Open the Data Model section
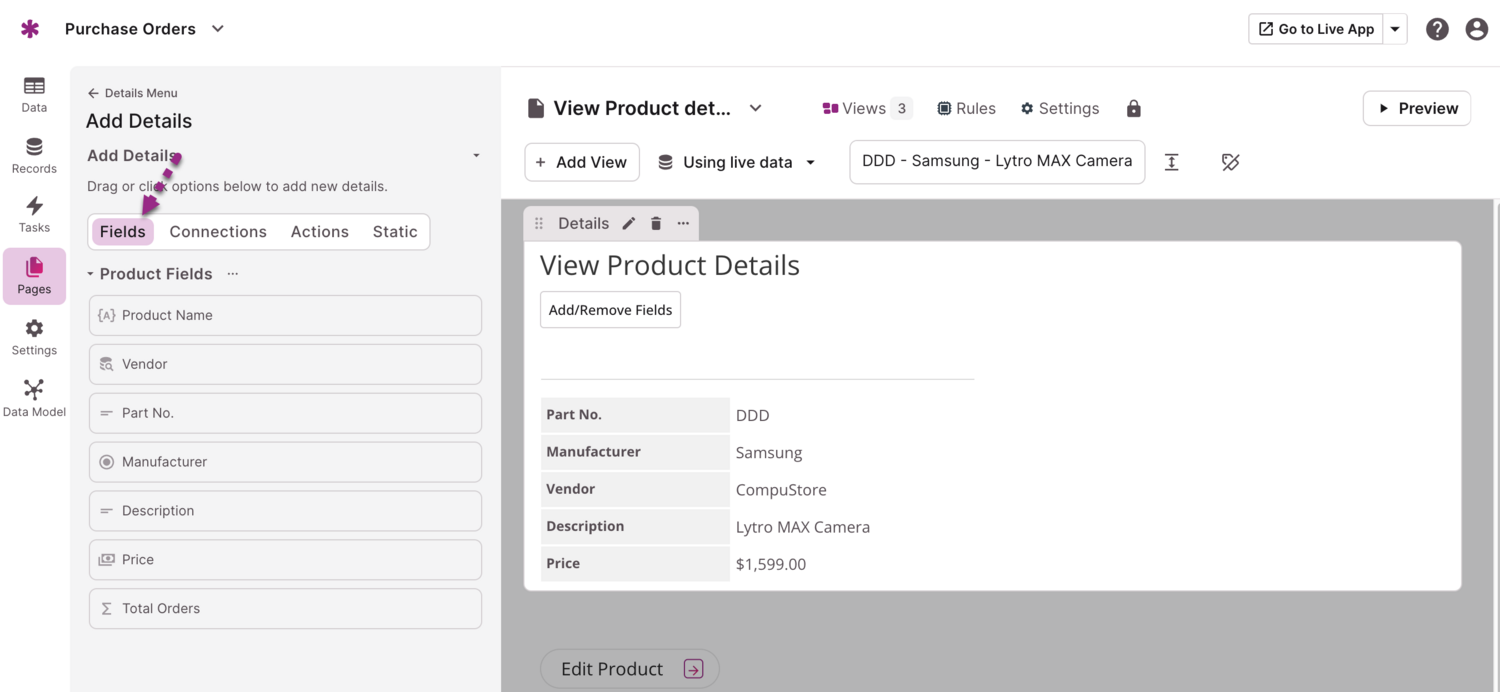The width and height of the screenshot is (1500, 692). click(x=34, y=397)
